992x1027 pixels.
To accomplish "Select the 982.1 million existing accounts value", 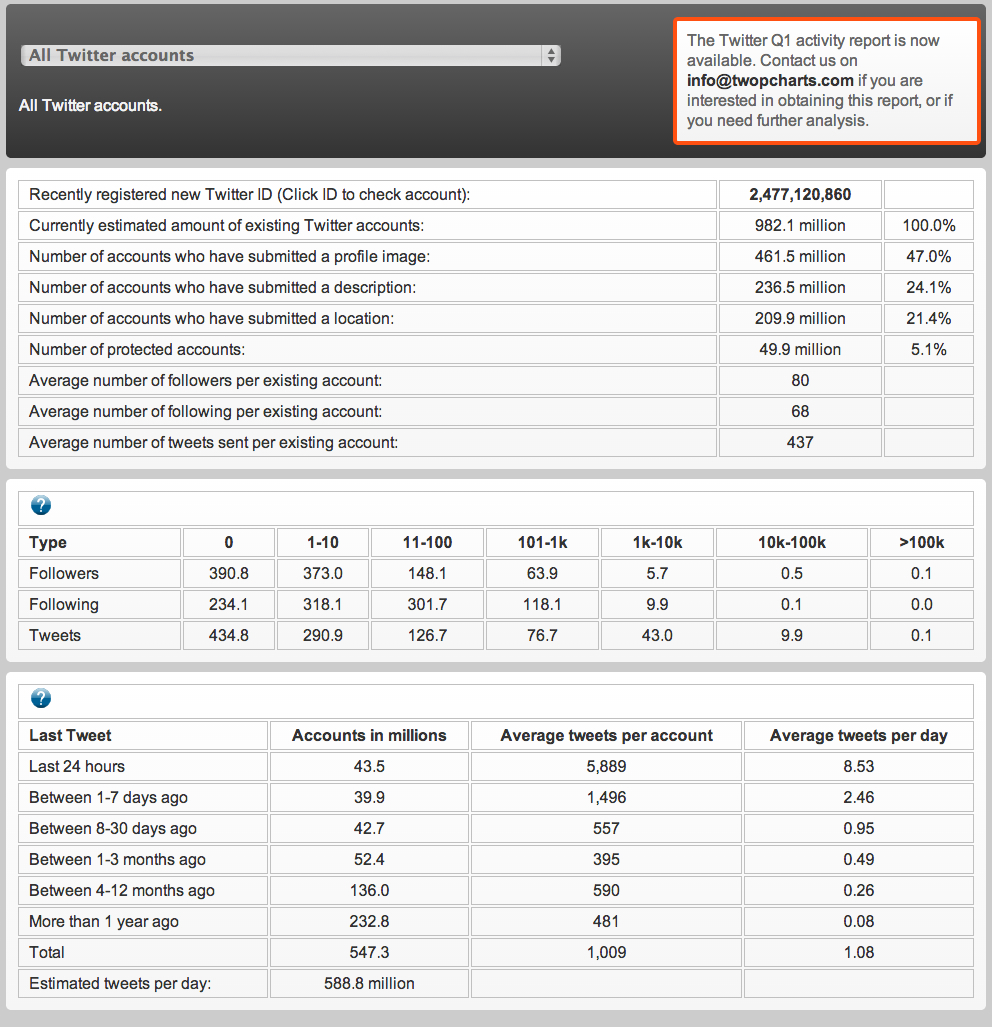I will (x=800, y=225).
